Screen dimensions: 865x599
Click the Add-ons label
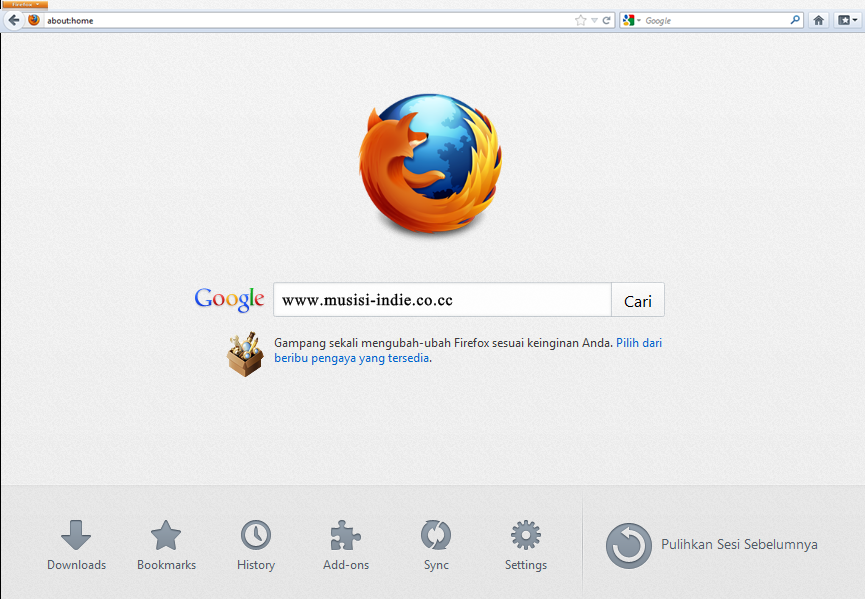tap(346, 565)
